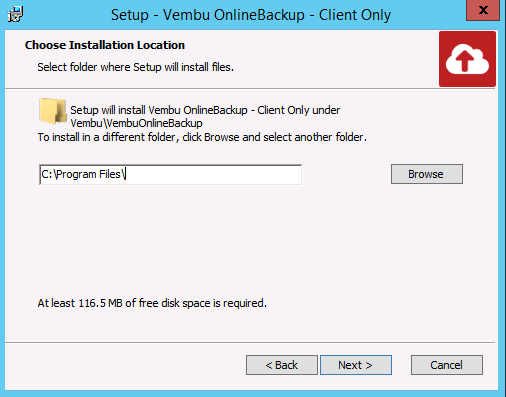
Task: Click the 'Vembu\VembuOnlineBackup' path text
Action: pyautogui.click(x=136, y=123)
